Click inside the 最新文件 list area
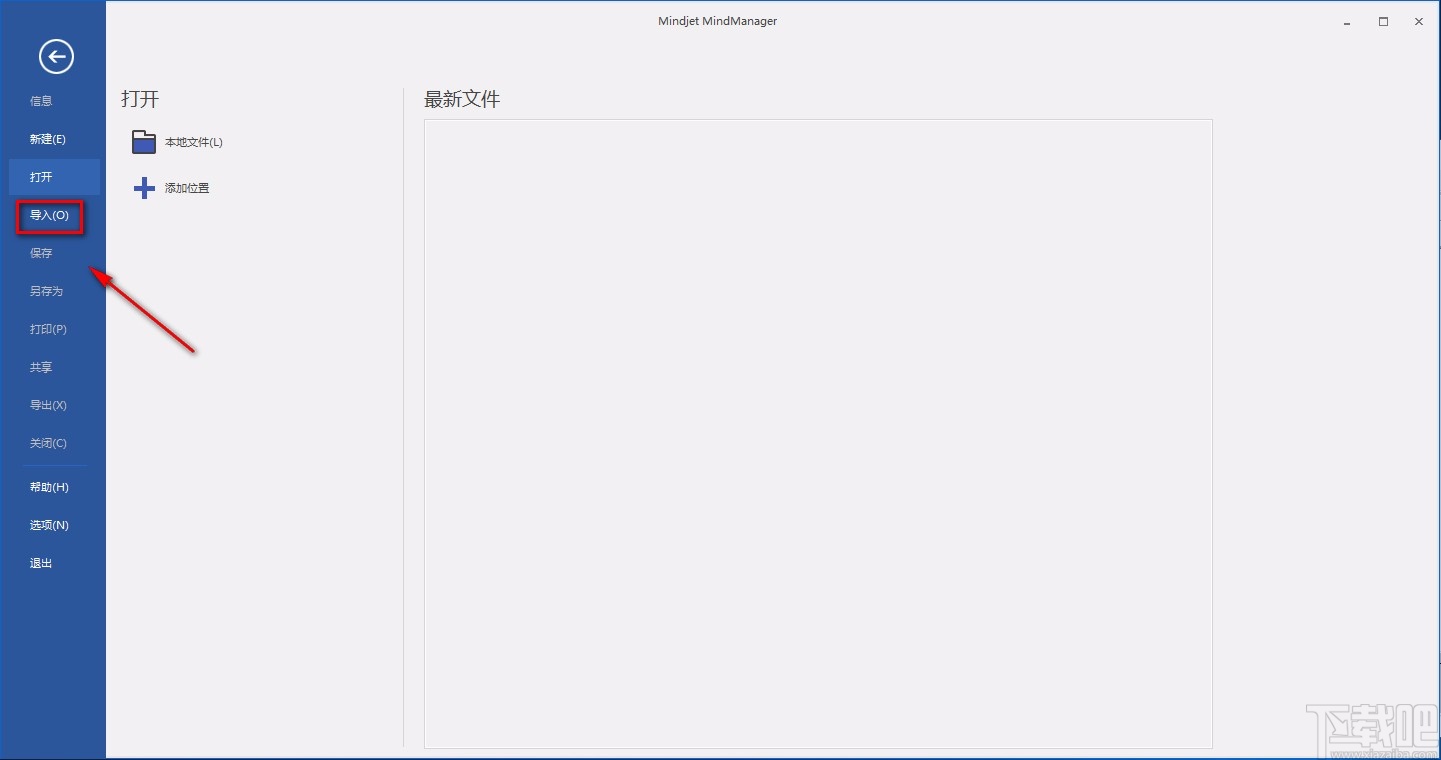Viewport: 1441px width, 760px height. tap(818, 434)
